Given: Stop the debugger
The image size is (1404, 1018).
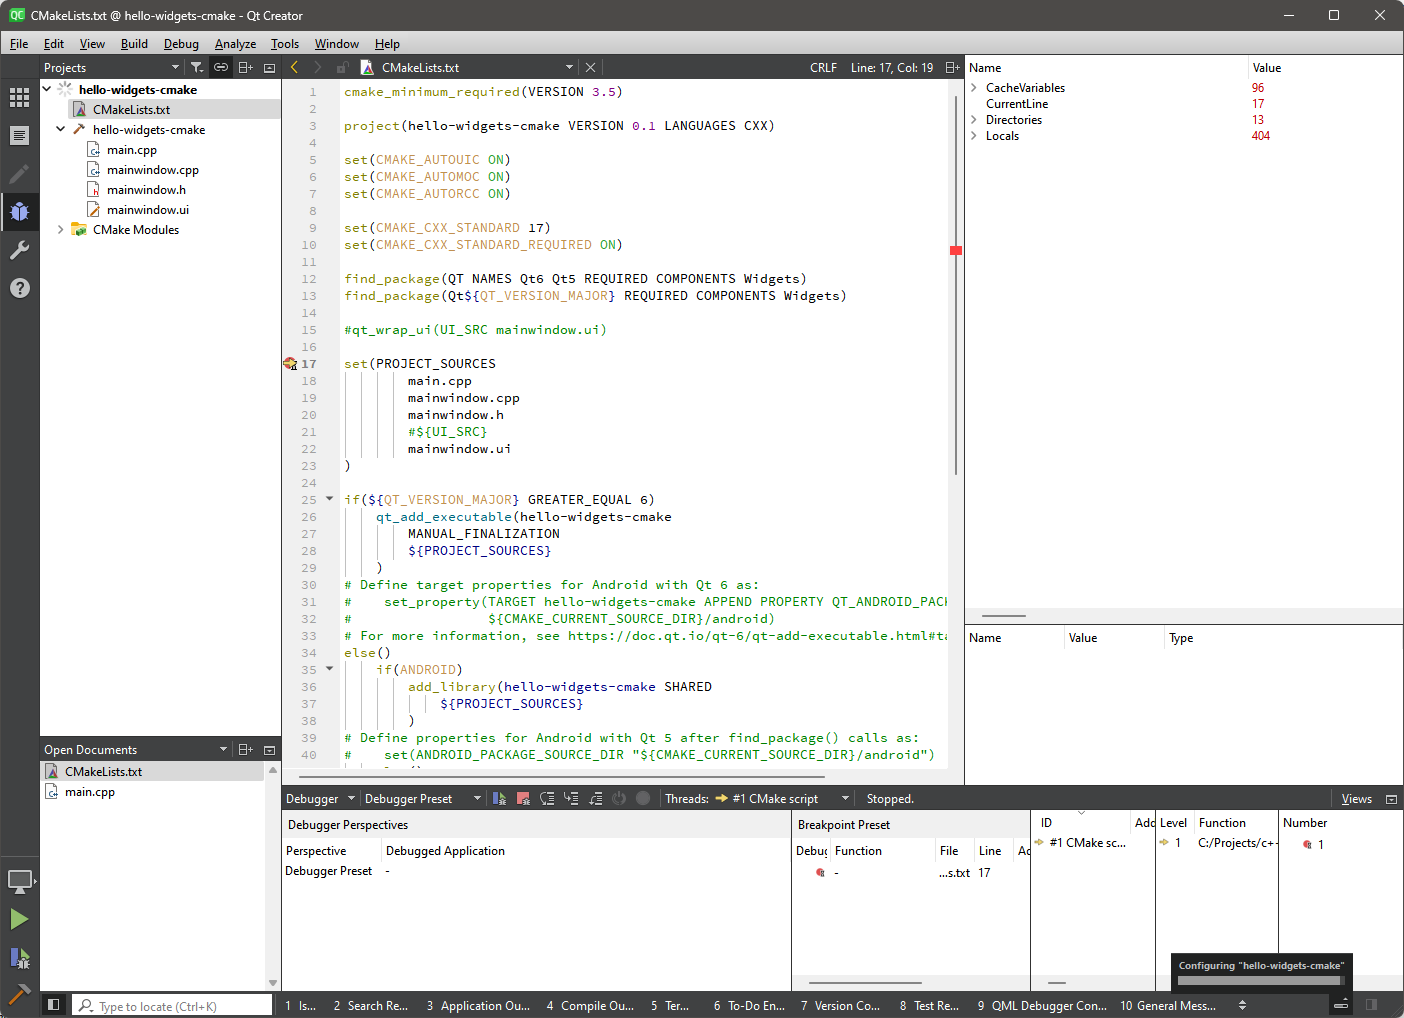Looking at the screenshot, I should point(523,798).
